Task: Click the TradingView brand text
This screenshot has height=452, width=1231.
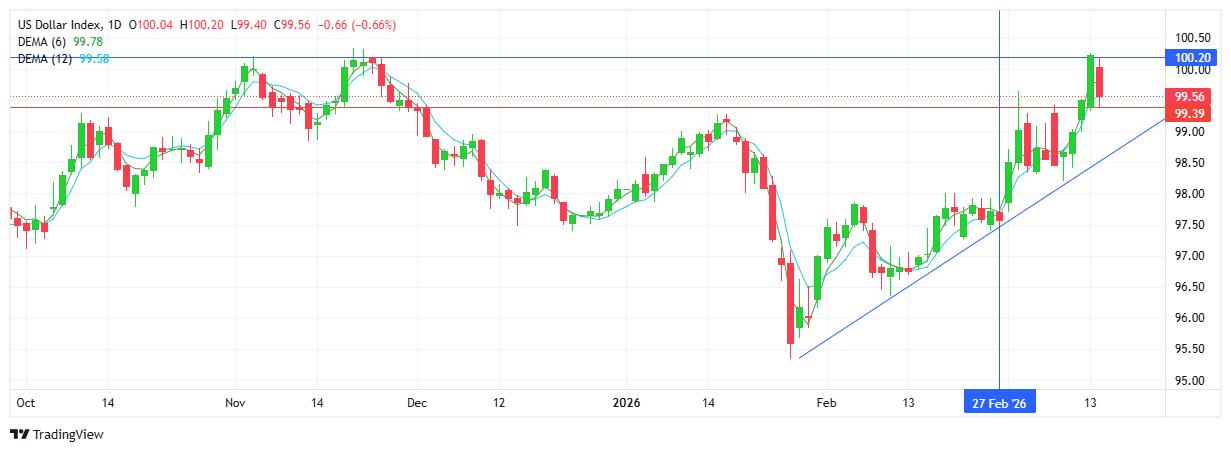Action: pos(68,435)
